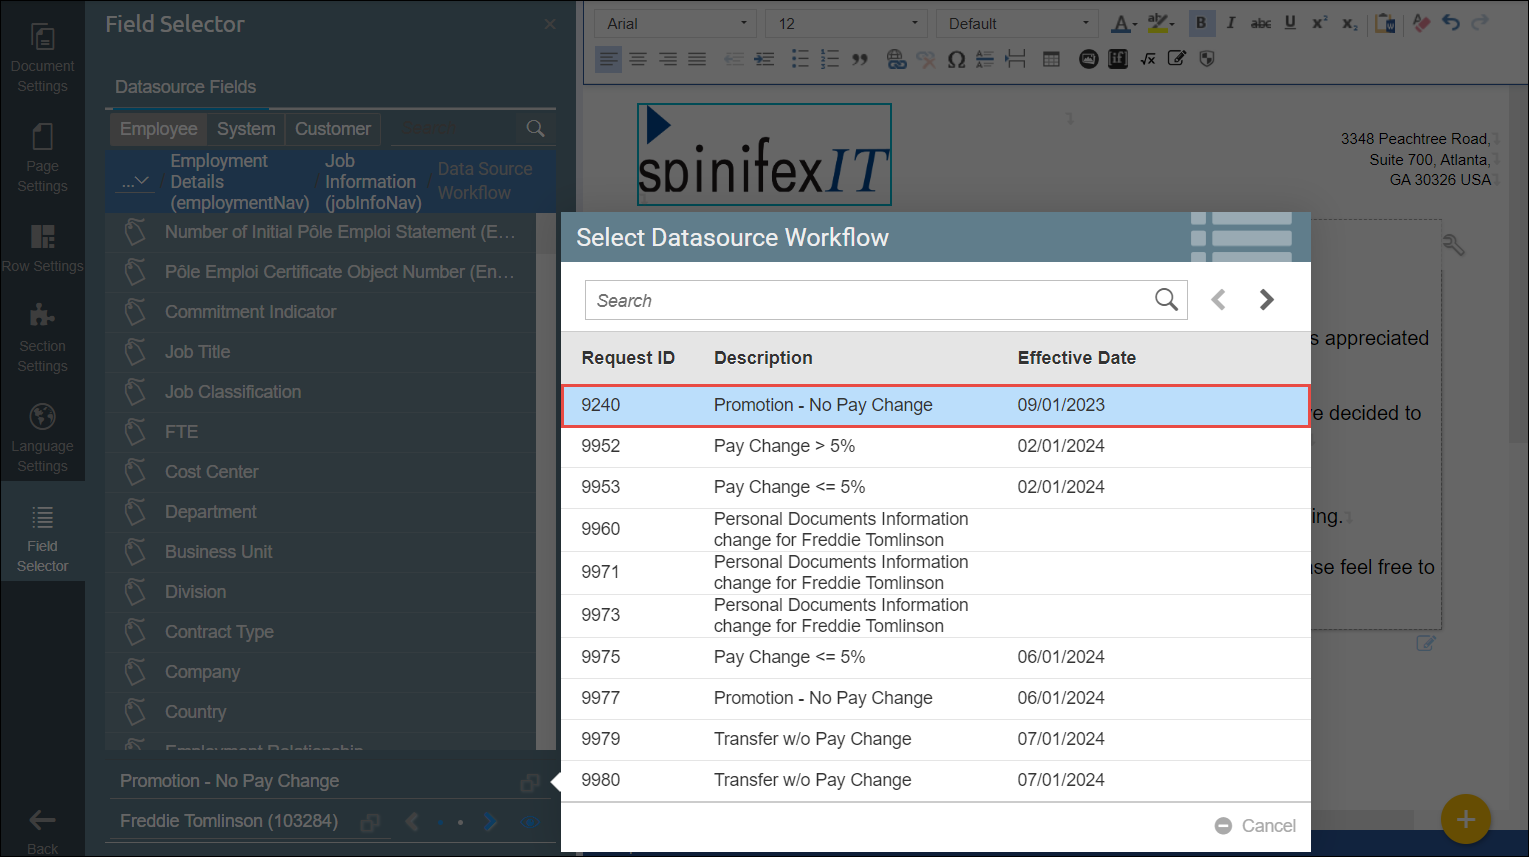The image size is (1529, 857).
Task: Open the text color picker
Action: 1124,23
